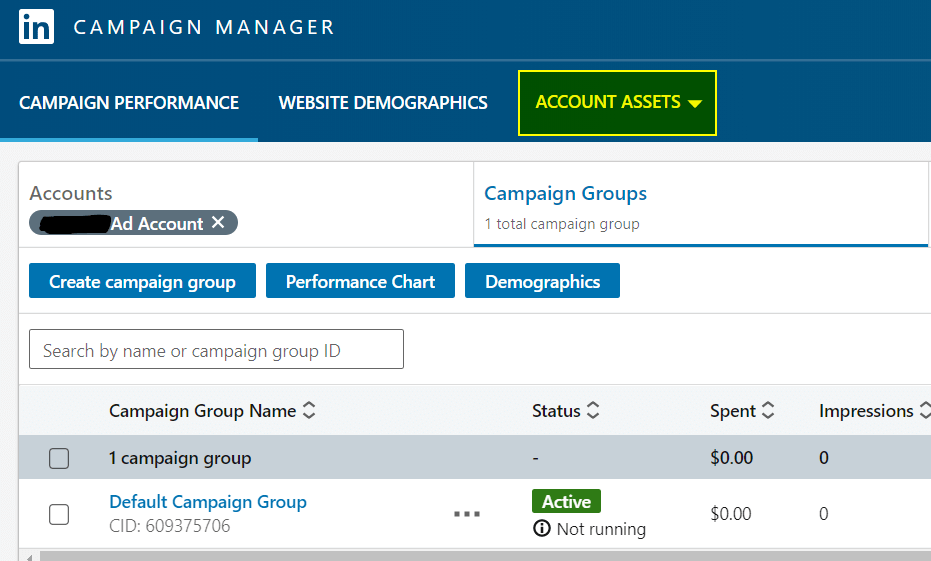Select the Accounts panel tab

[71, 194]
